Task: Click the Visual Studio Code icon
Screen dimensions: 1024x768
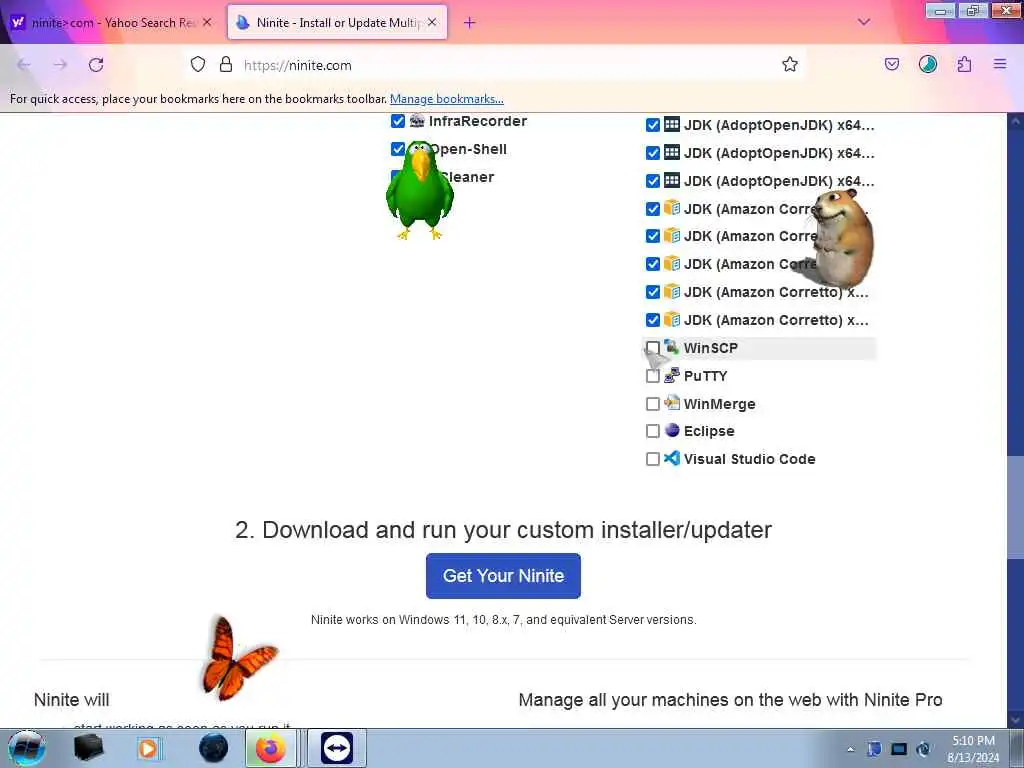Action: pyautogui.click(x=672, y=458)
